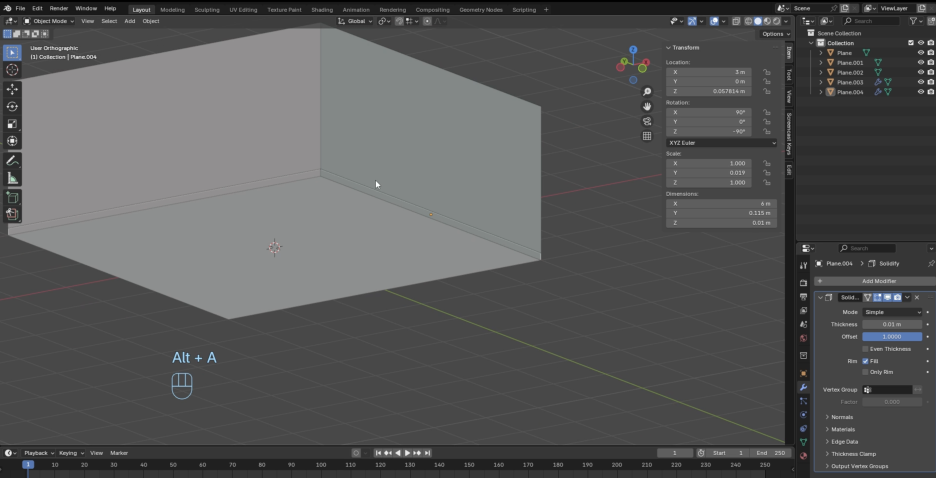Enable the Even Thickness checkbox
Image resolution: width=936 pixels, height=478 pixels.
click(865, 349)
